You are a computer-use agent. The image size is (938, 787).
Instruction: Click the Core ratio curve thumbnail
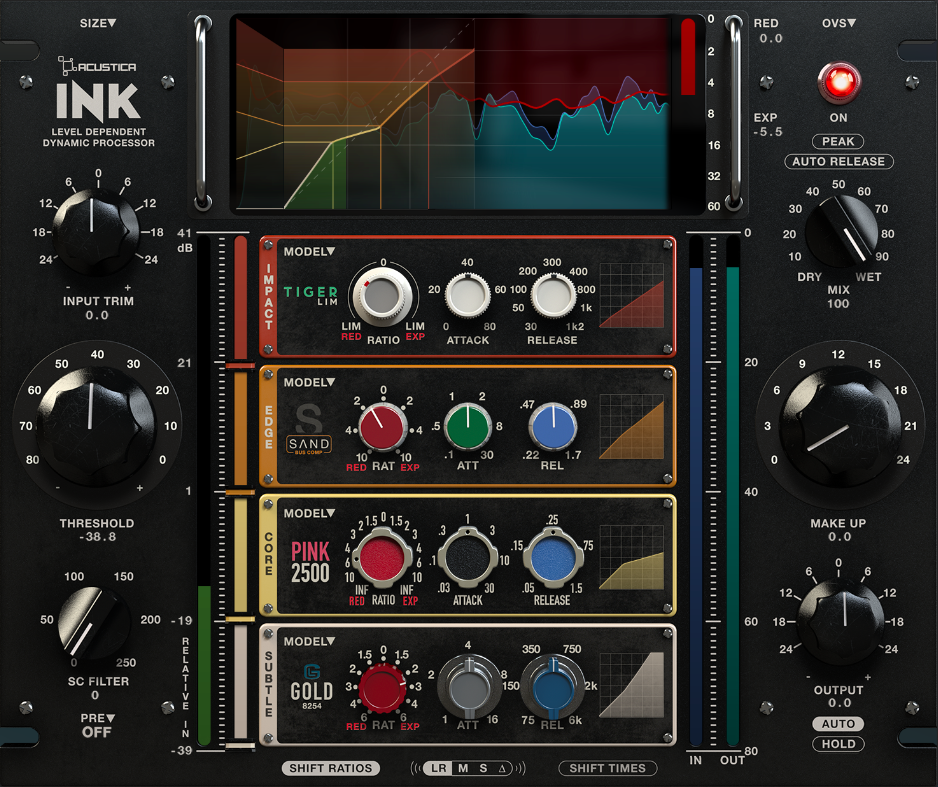[632, 557]
